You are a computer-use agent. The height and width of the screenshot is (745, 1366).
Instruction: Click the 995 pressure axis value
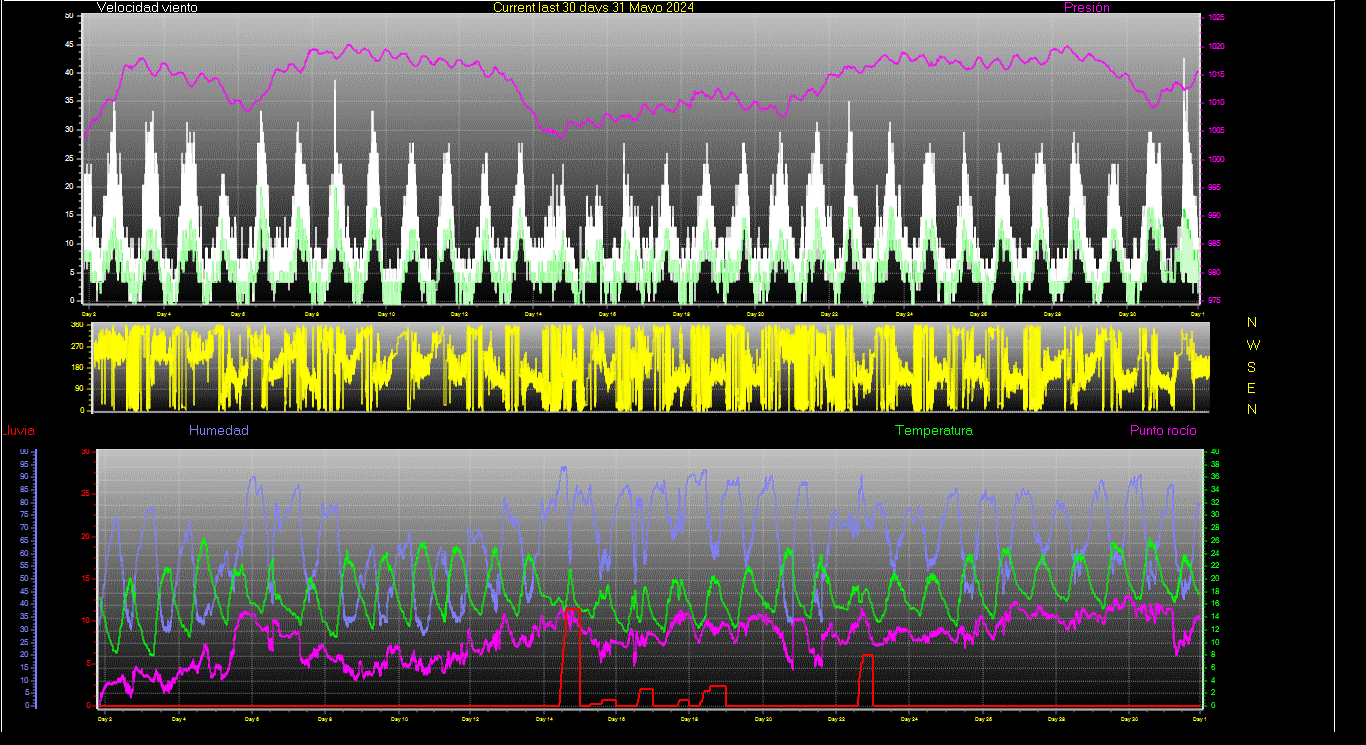click(x=1215, y=188)
